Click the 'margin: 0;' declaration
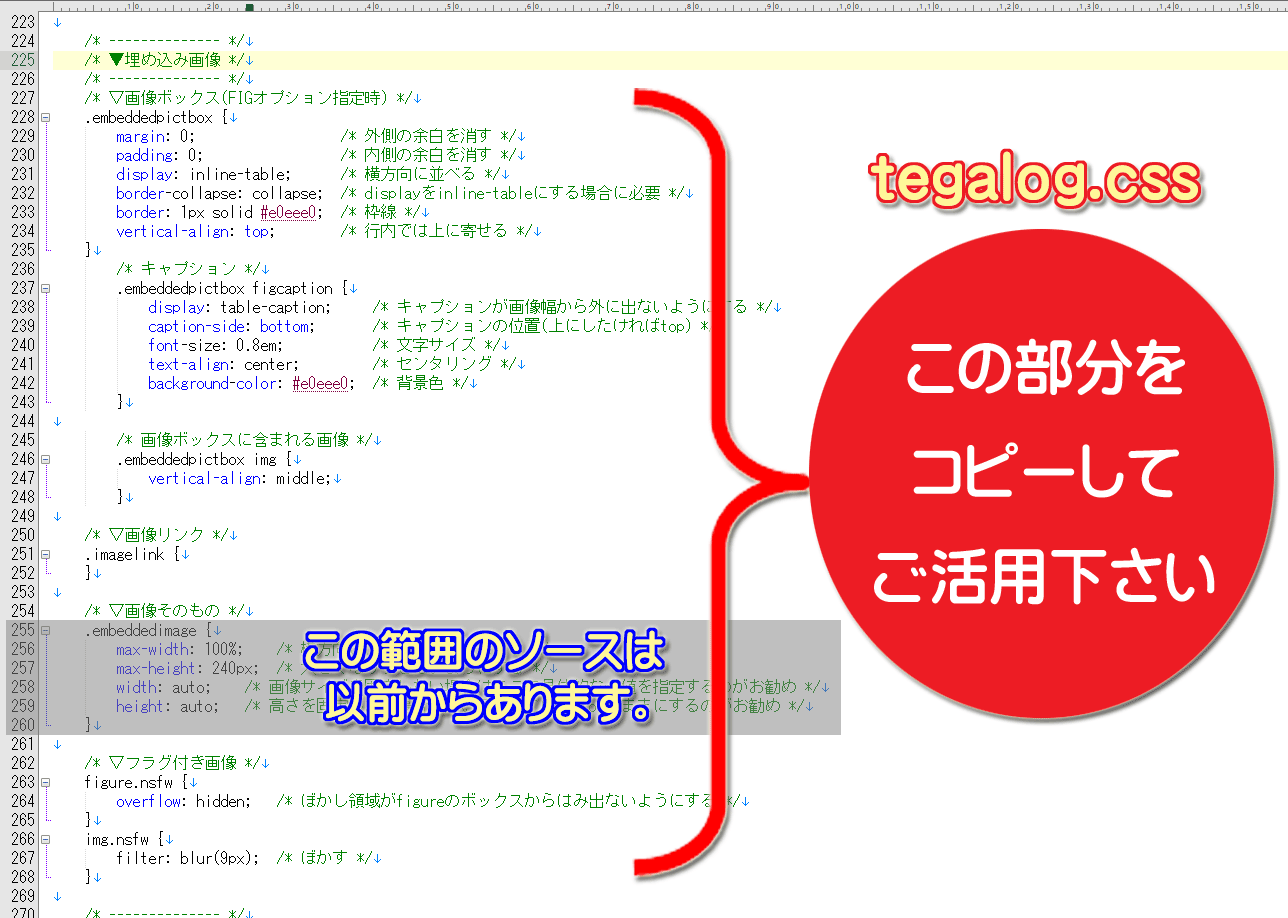The image size is (1288, 918). tap(155, 137)
